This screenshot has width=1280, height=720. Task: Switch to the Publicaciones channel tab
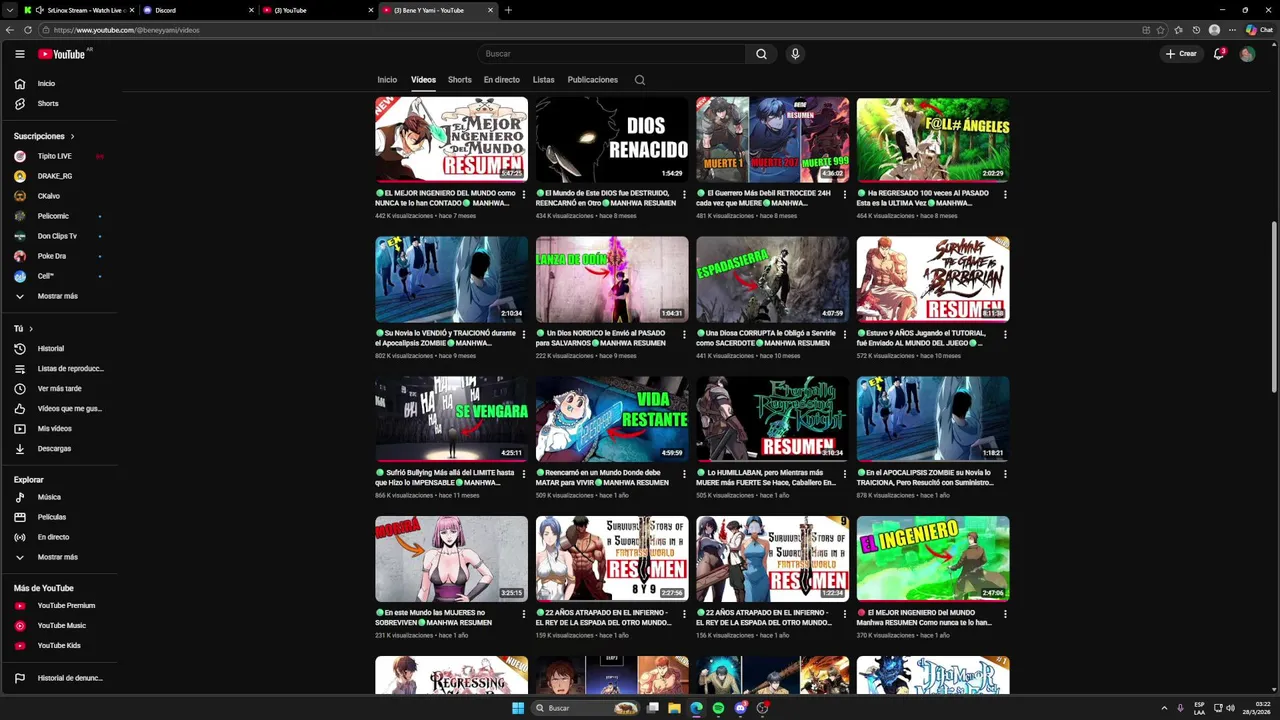pos(593,80)
